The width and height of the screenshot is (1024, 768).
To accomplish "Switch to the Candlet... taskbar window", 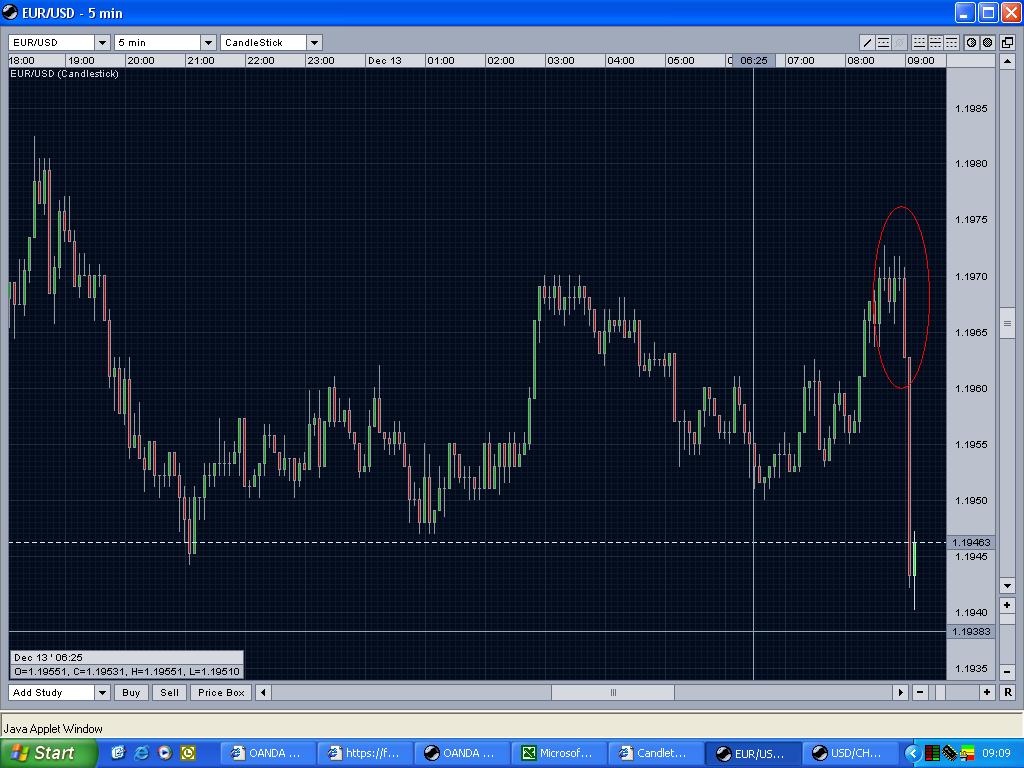I will 655,754.
